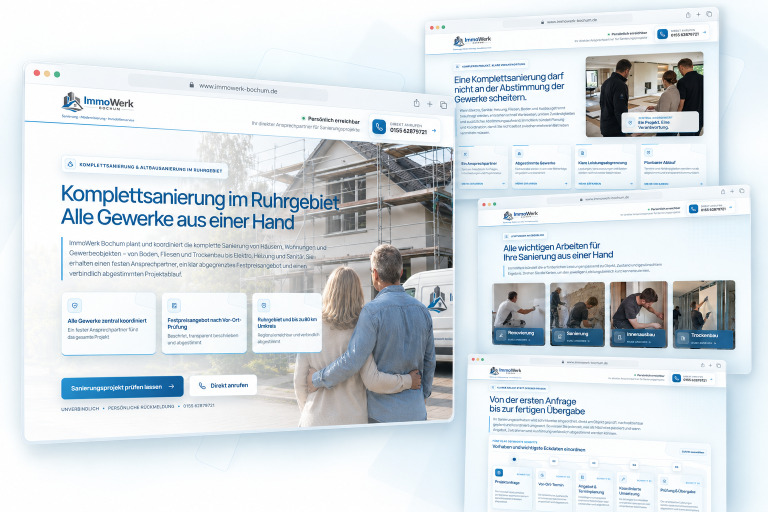Click tab overview icon in top-right Komplettsanierung window

[x=709, y=14]
